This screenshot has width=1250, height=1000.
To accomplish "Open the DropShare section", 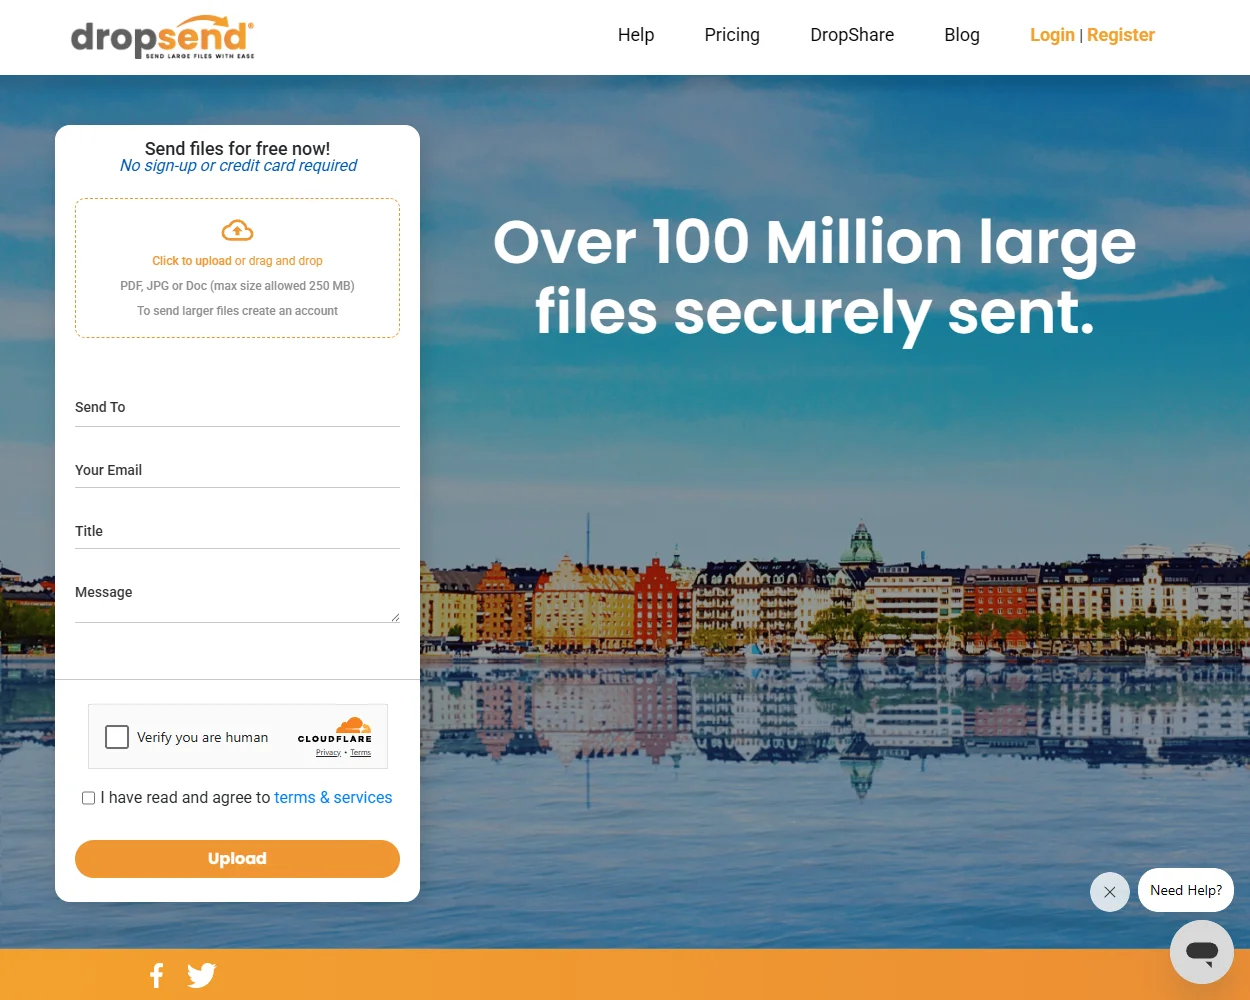I will point(852,35).
